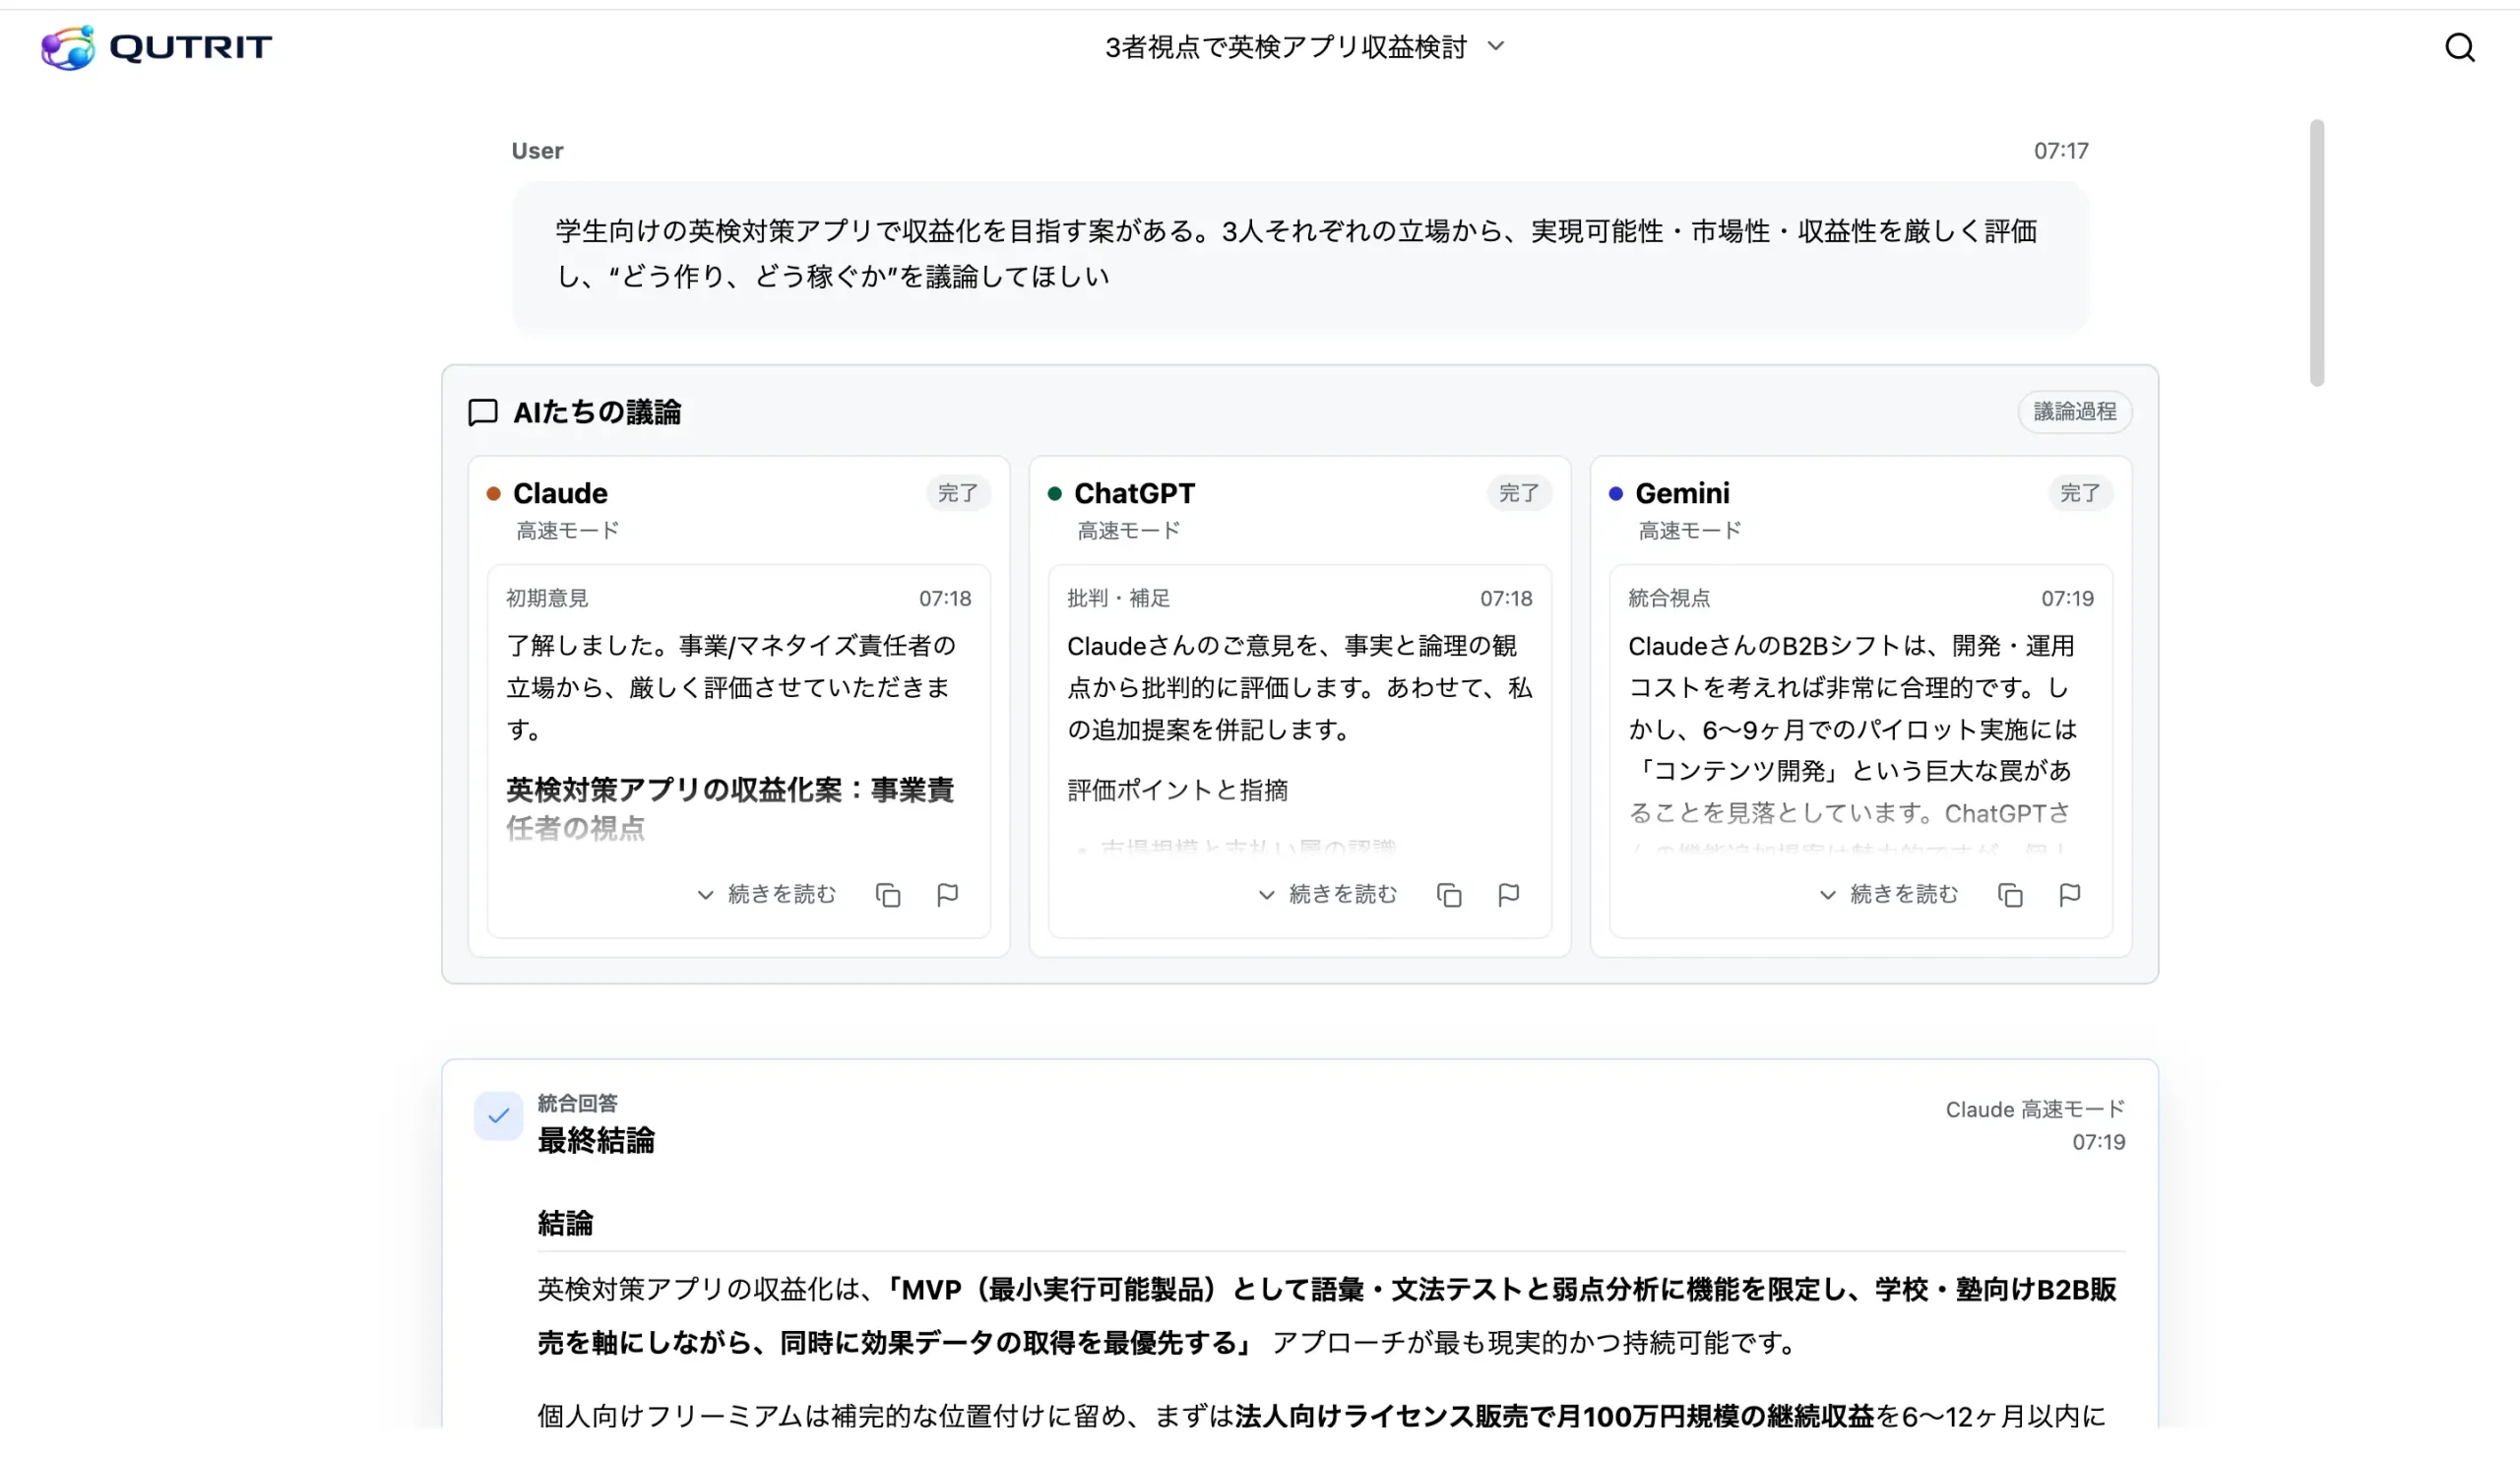Viewport: 2520px width, 1459px height.
Task: Click the 07:18 timestamp in ChatGPT card
Action: 1505,598
